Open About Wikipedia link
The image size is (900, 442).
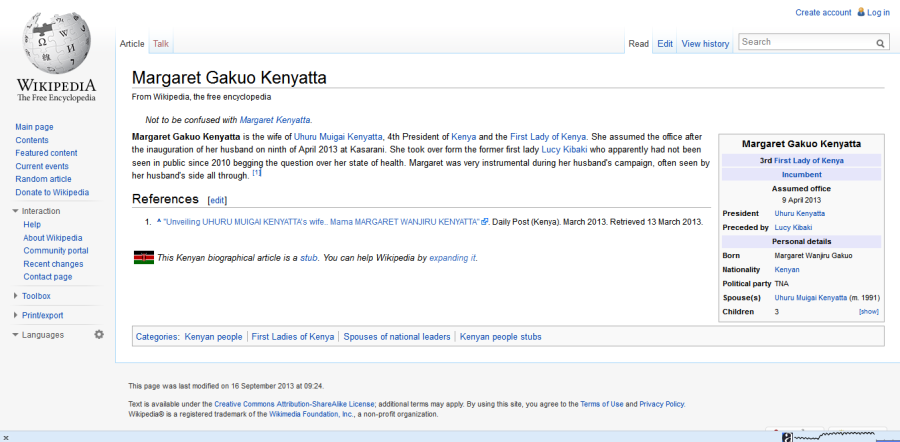coord(53,238)
